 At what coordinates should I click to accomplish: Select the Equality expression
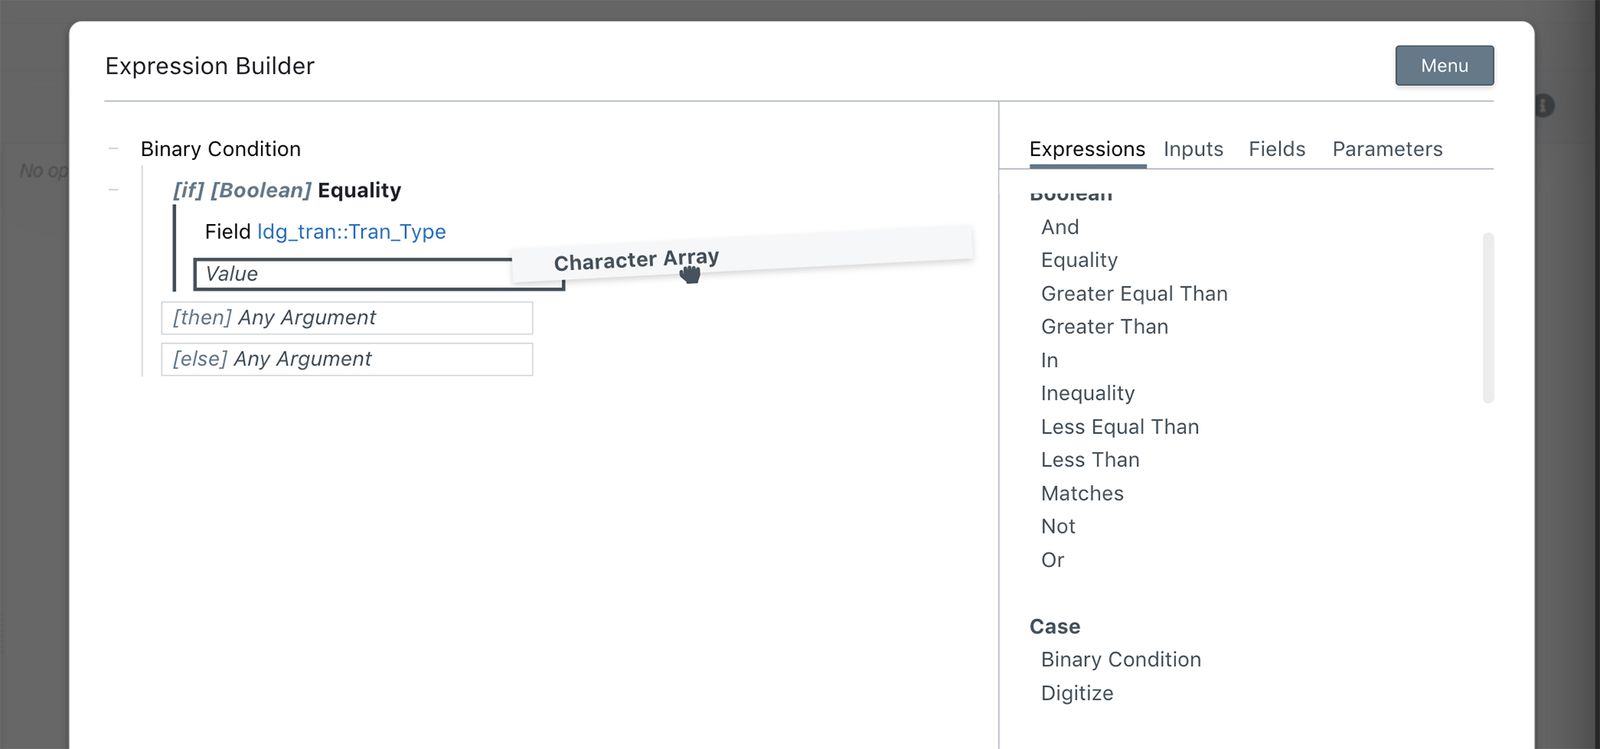click(x=1079, y=260)
